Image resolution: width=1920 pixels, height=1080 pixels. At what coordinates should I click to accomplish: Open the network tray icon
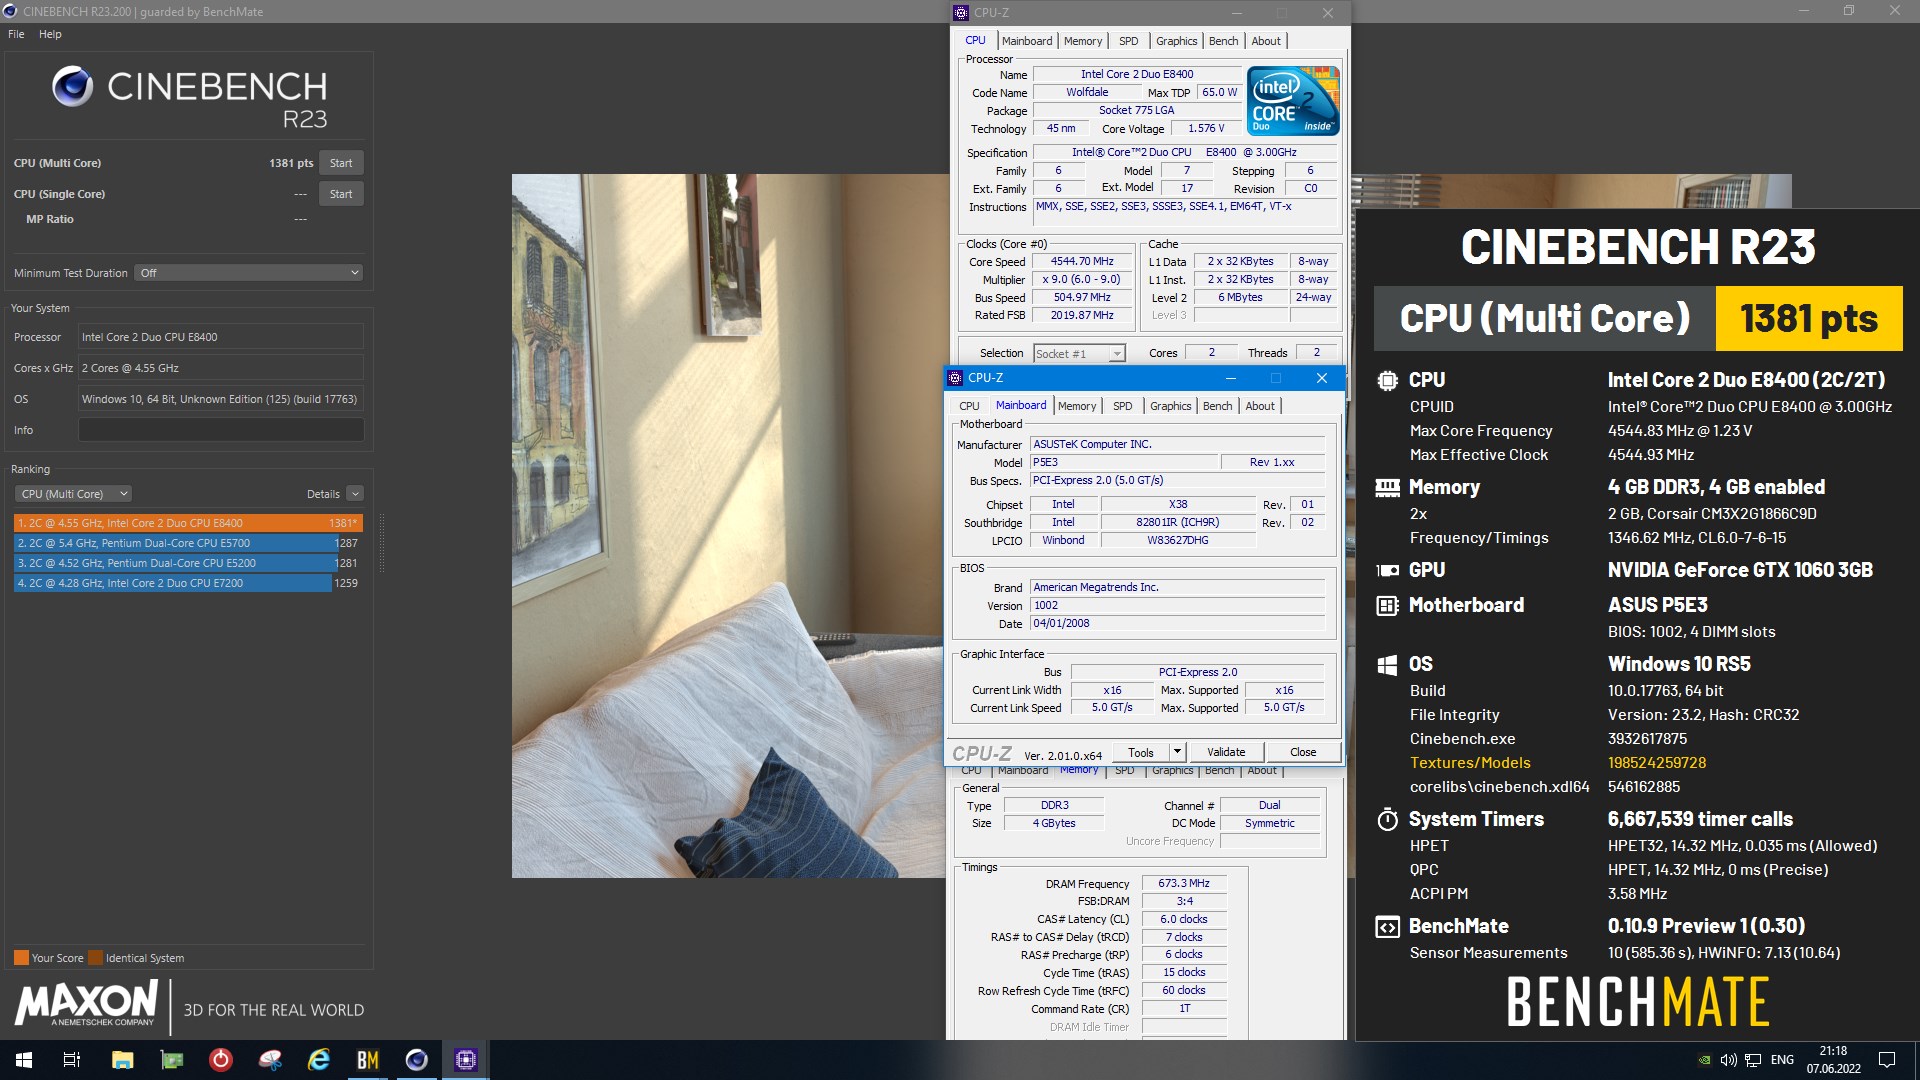1753,1060
